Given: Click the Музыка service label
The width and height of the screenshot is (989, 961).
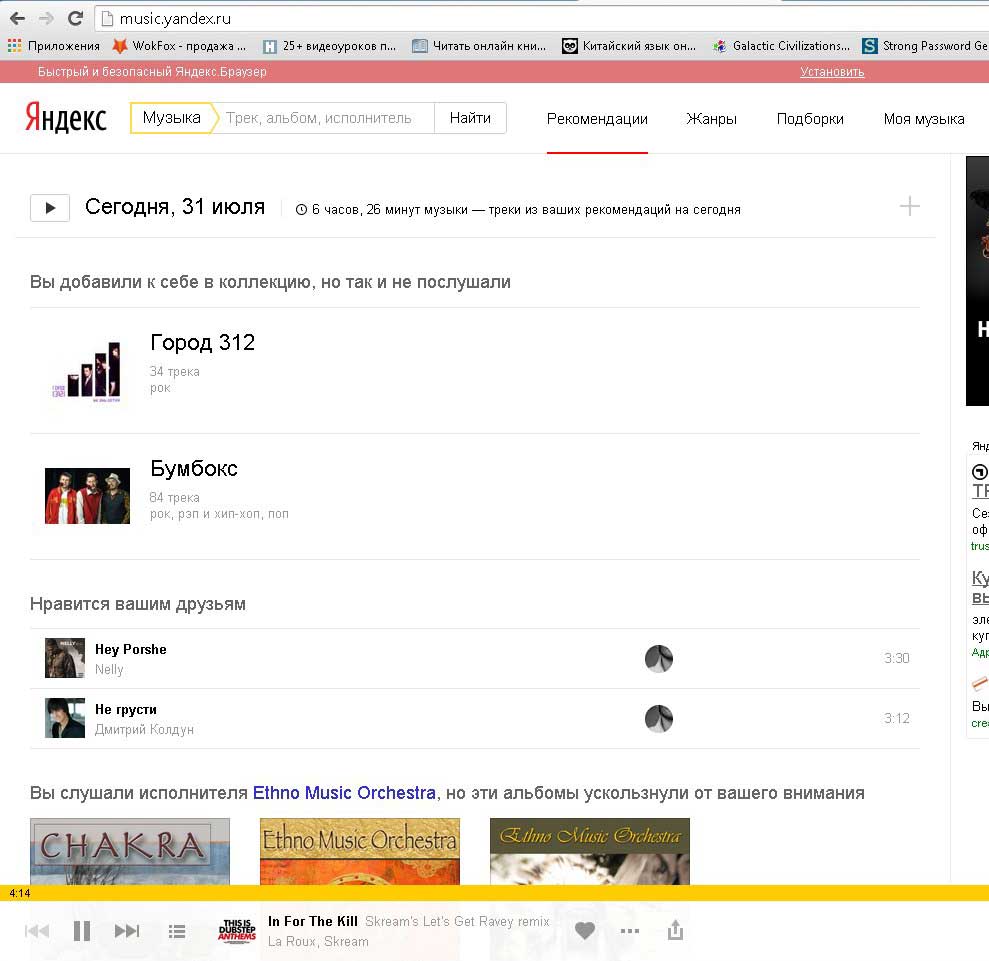Looking at the screenshot, I should 172,118.
